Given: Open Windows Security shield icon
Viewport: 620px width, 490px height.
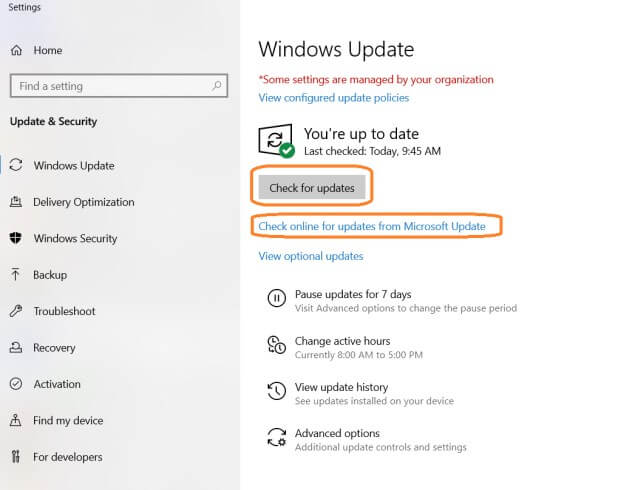Looking at the screenshot, I should 16,238.
